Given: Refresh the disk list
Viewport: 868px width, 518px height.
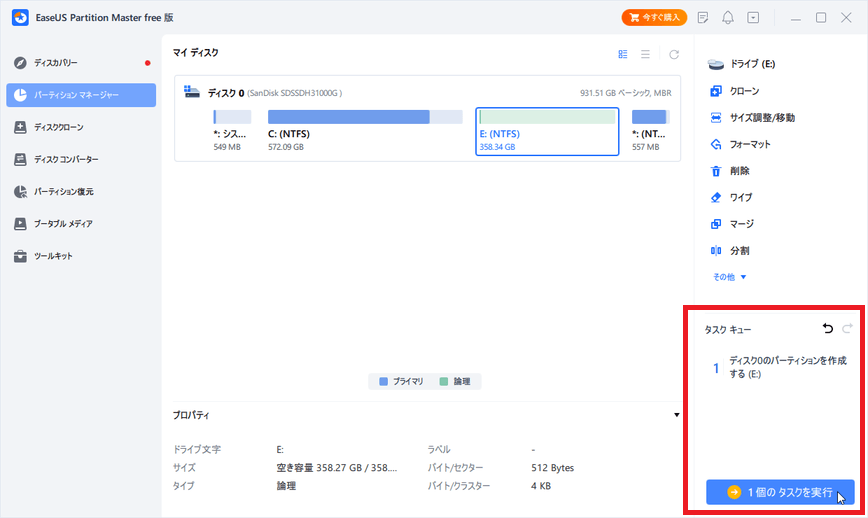Looking at the screenshot, I should [x=674, y=54].
